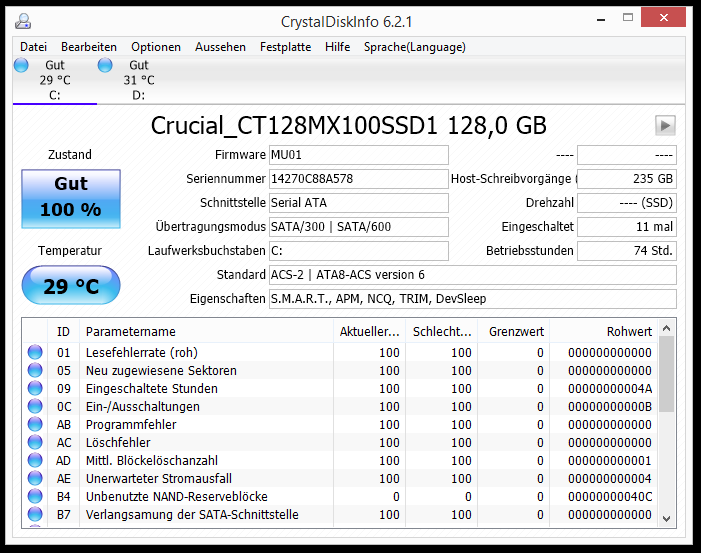Click status orb of Lesefehlerrate (roh) row
This screenshot has height=553, width=701.
(x=35, y=352)
